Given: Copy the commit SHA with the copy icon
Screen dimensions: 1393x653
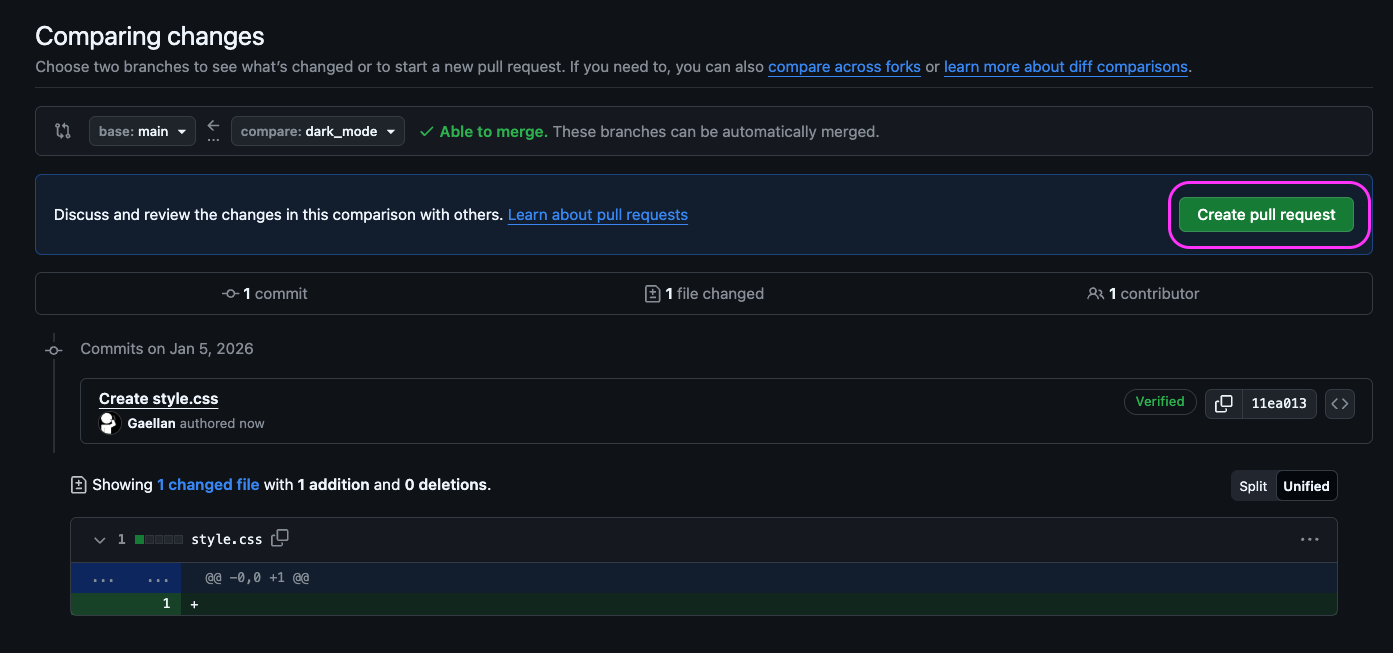Looking at the screenshot, I should click(x=1222, y=403).
